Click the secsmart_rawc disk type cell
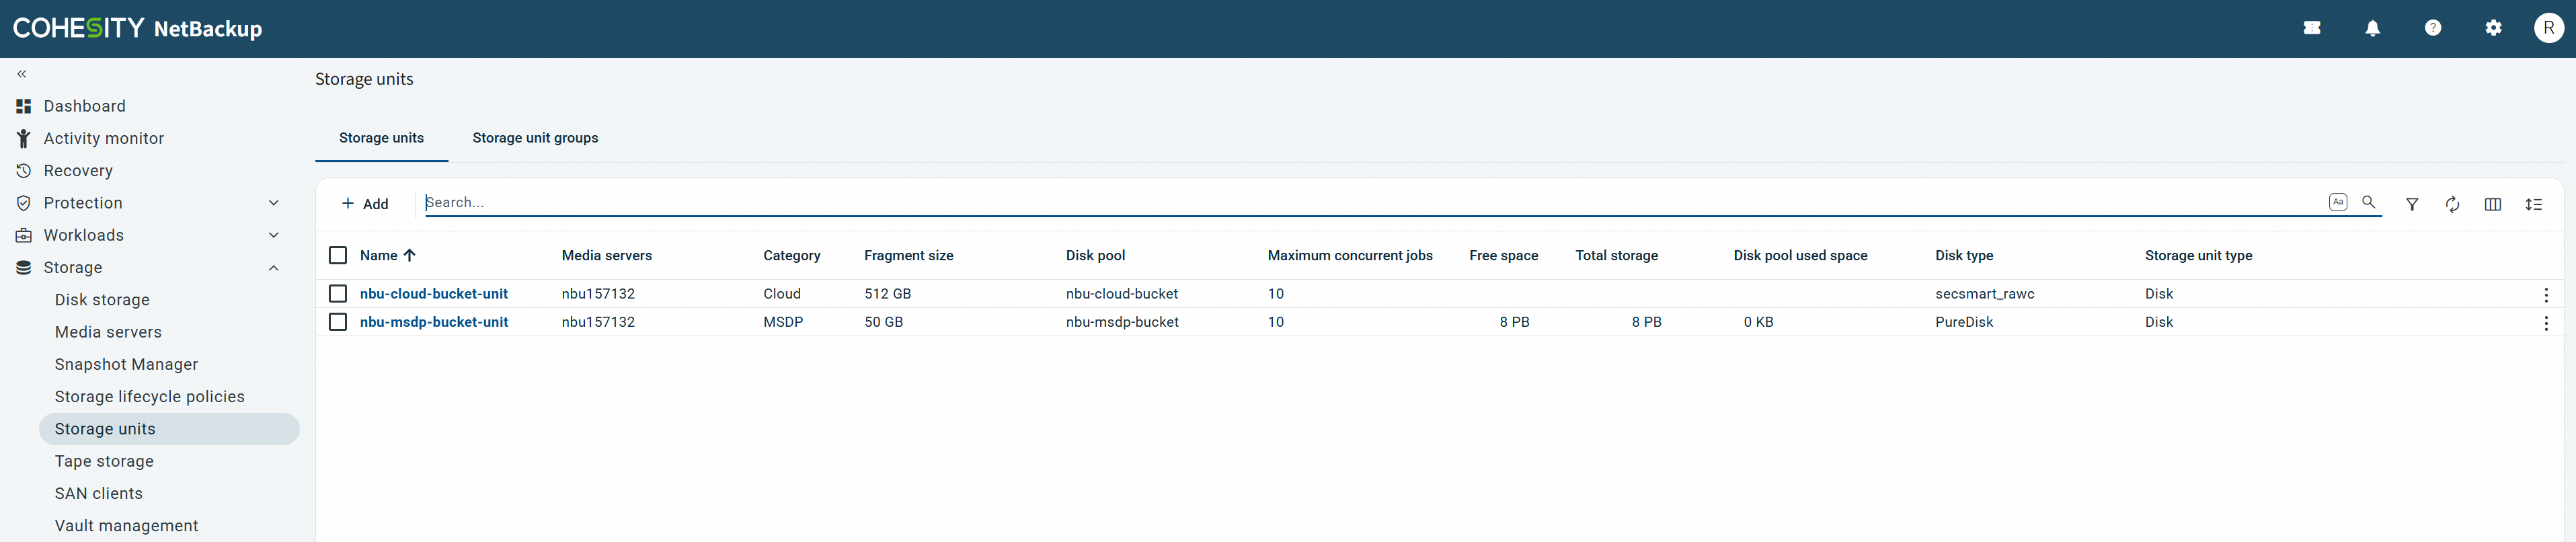 pos(1985,294)
